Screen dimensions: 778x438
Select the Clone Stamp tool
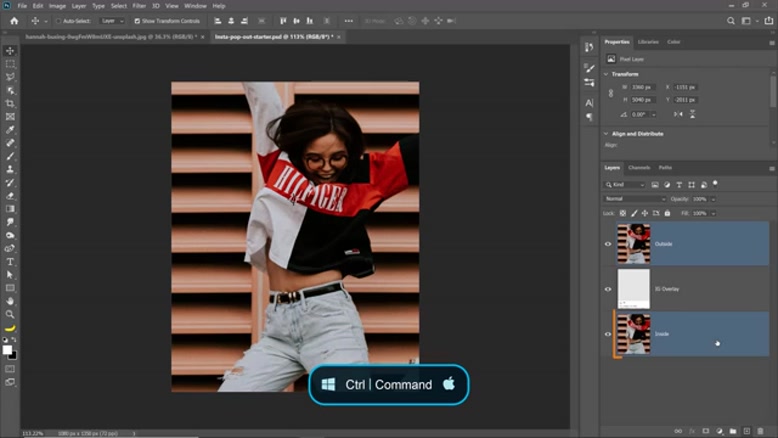coord(10,169)
